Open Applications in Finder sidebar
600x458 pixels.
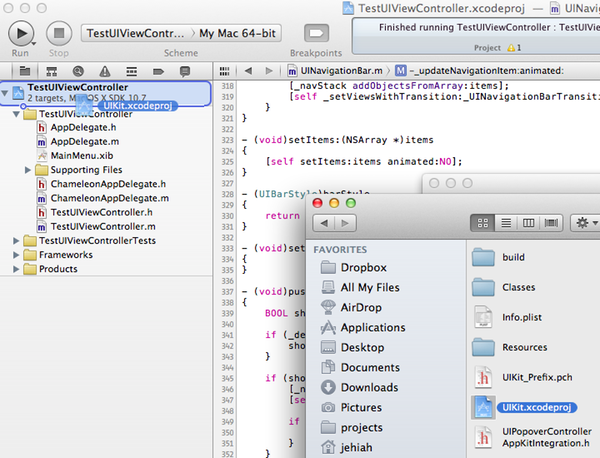(363, 328)
